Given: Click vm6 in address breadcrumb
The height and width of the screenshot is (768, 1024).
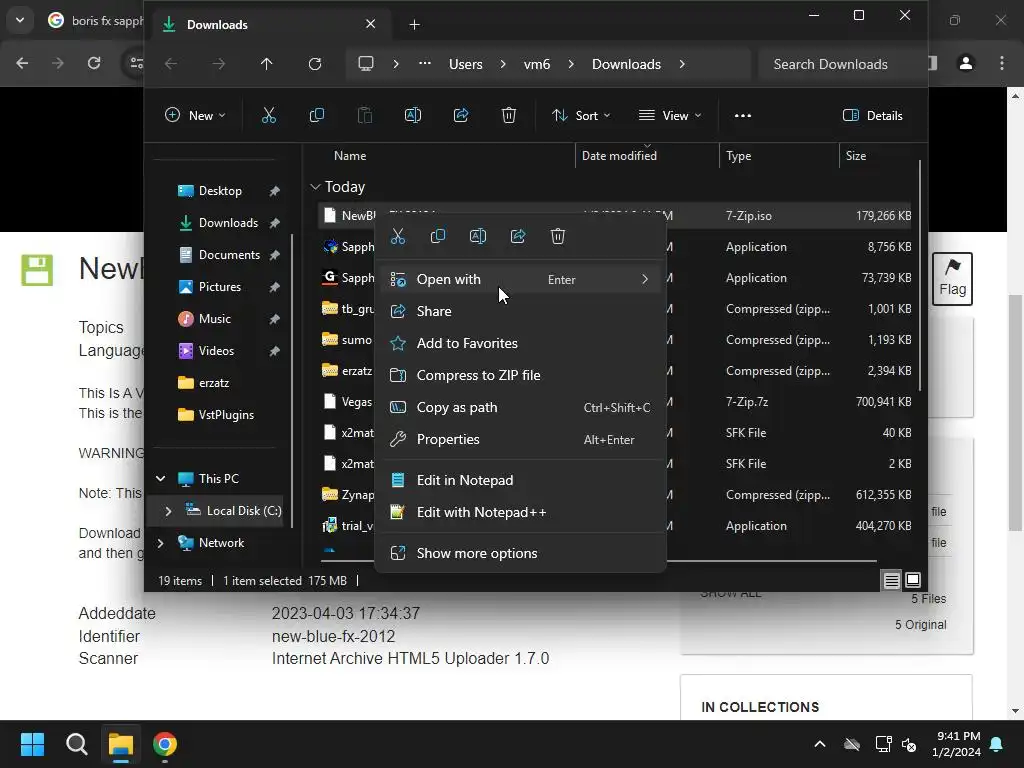Looking at the screenshot, I should (537, 64).
